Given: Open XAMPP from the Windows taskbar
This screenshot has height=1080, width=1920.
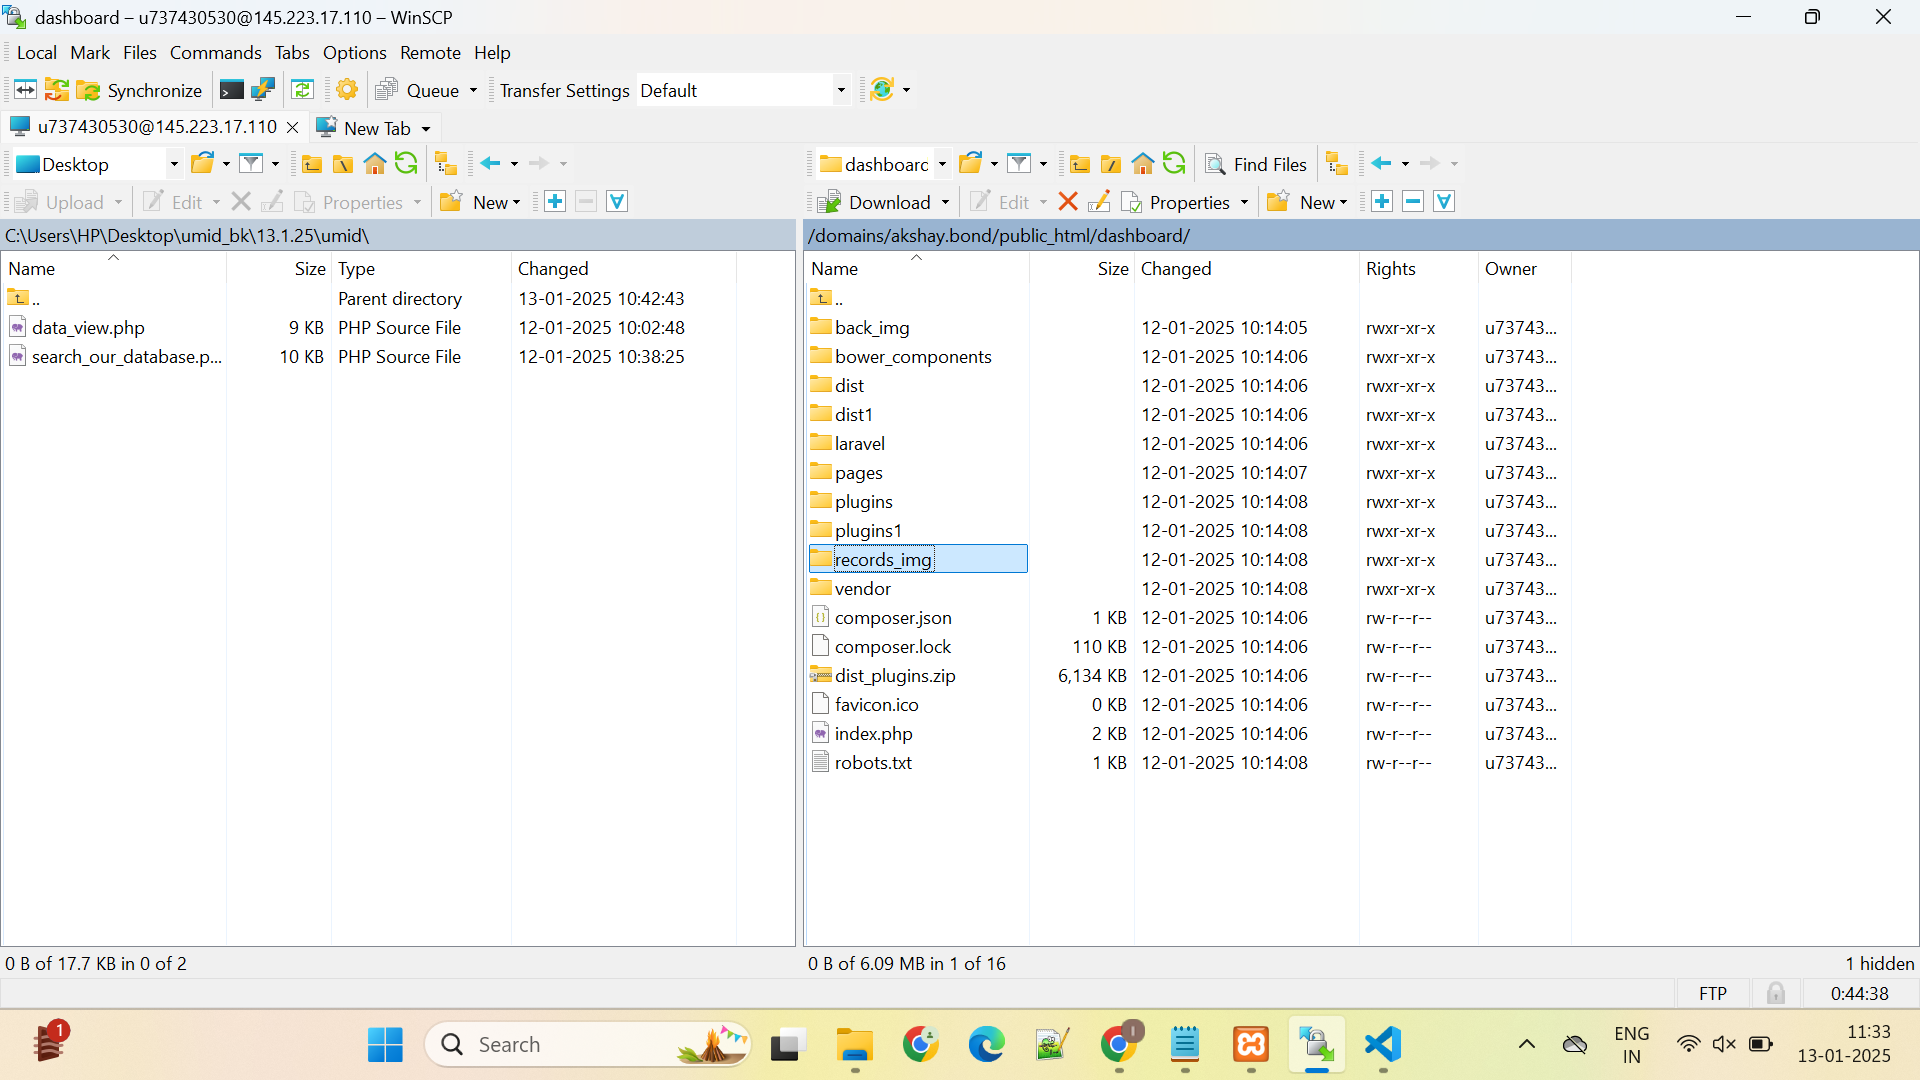Looking at the screenshot, I should 1251,1044.
